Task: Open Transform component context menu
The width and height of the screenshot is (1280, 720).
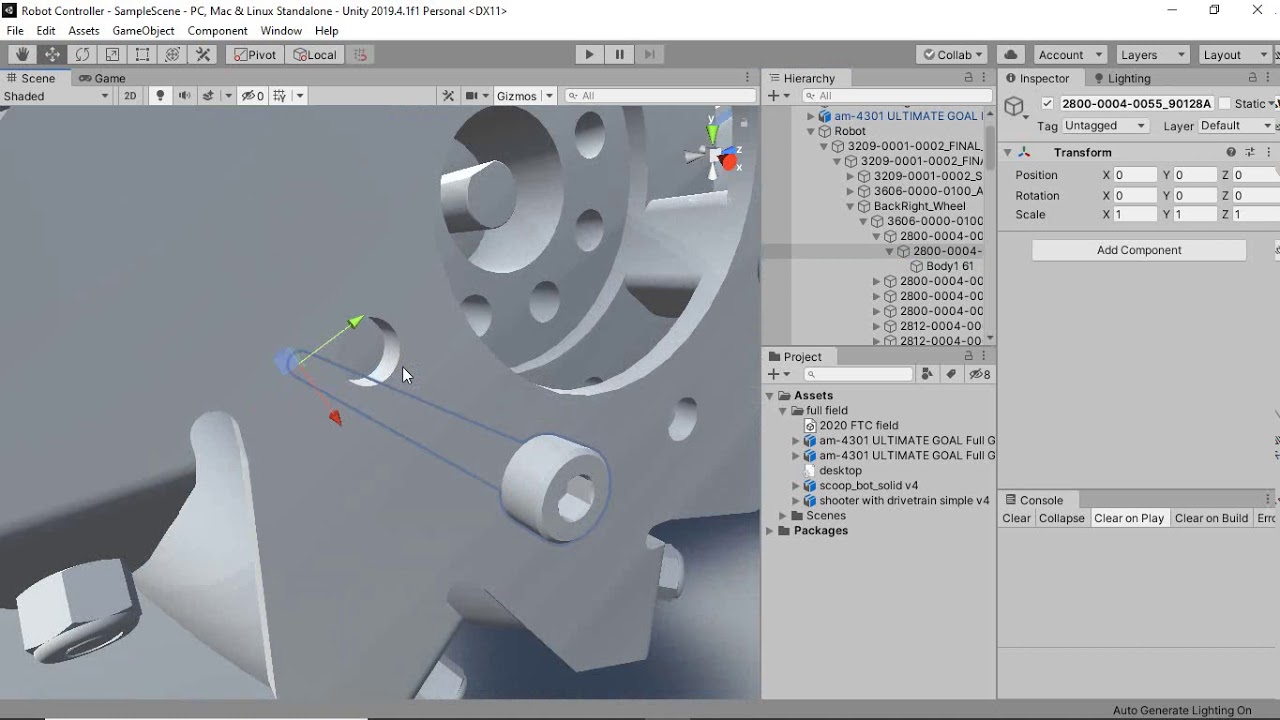Action: point(1269,153)
